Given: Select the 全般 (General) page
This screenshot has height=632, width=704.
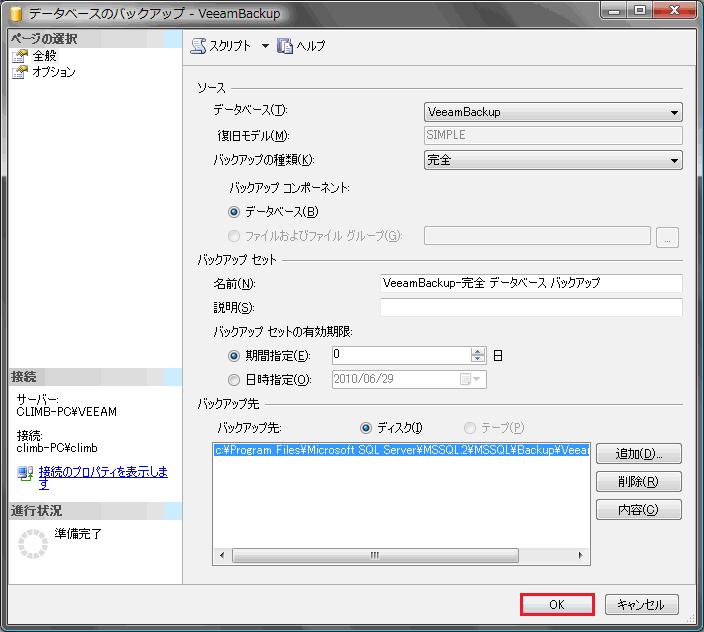Looking at the screenshot, I should pos(44,56).
